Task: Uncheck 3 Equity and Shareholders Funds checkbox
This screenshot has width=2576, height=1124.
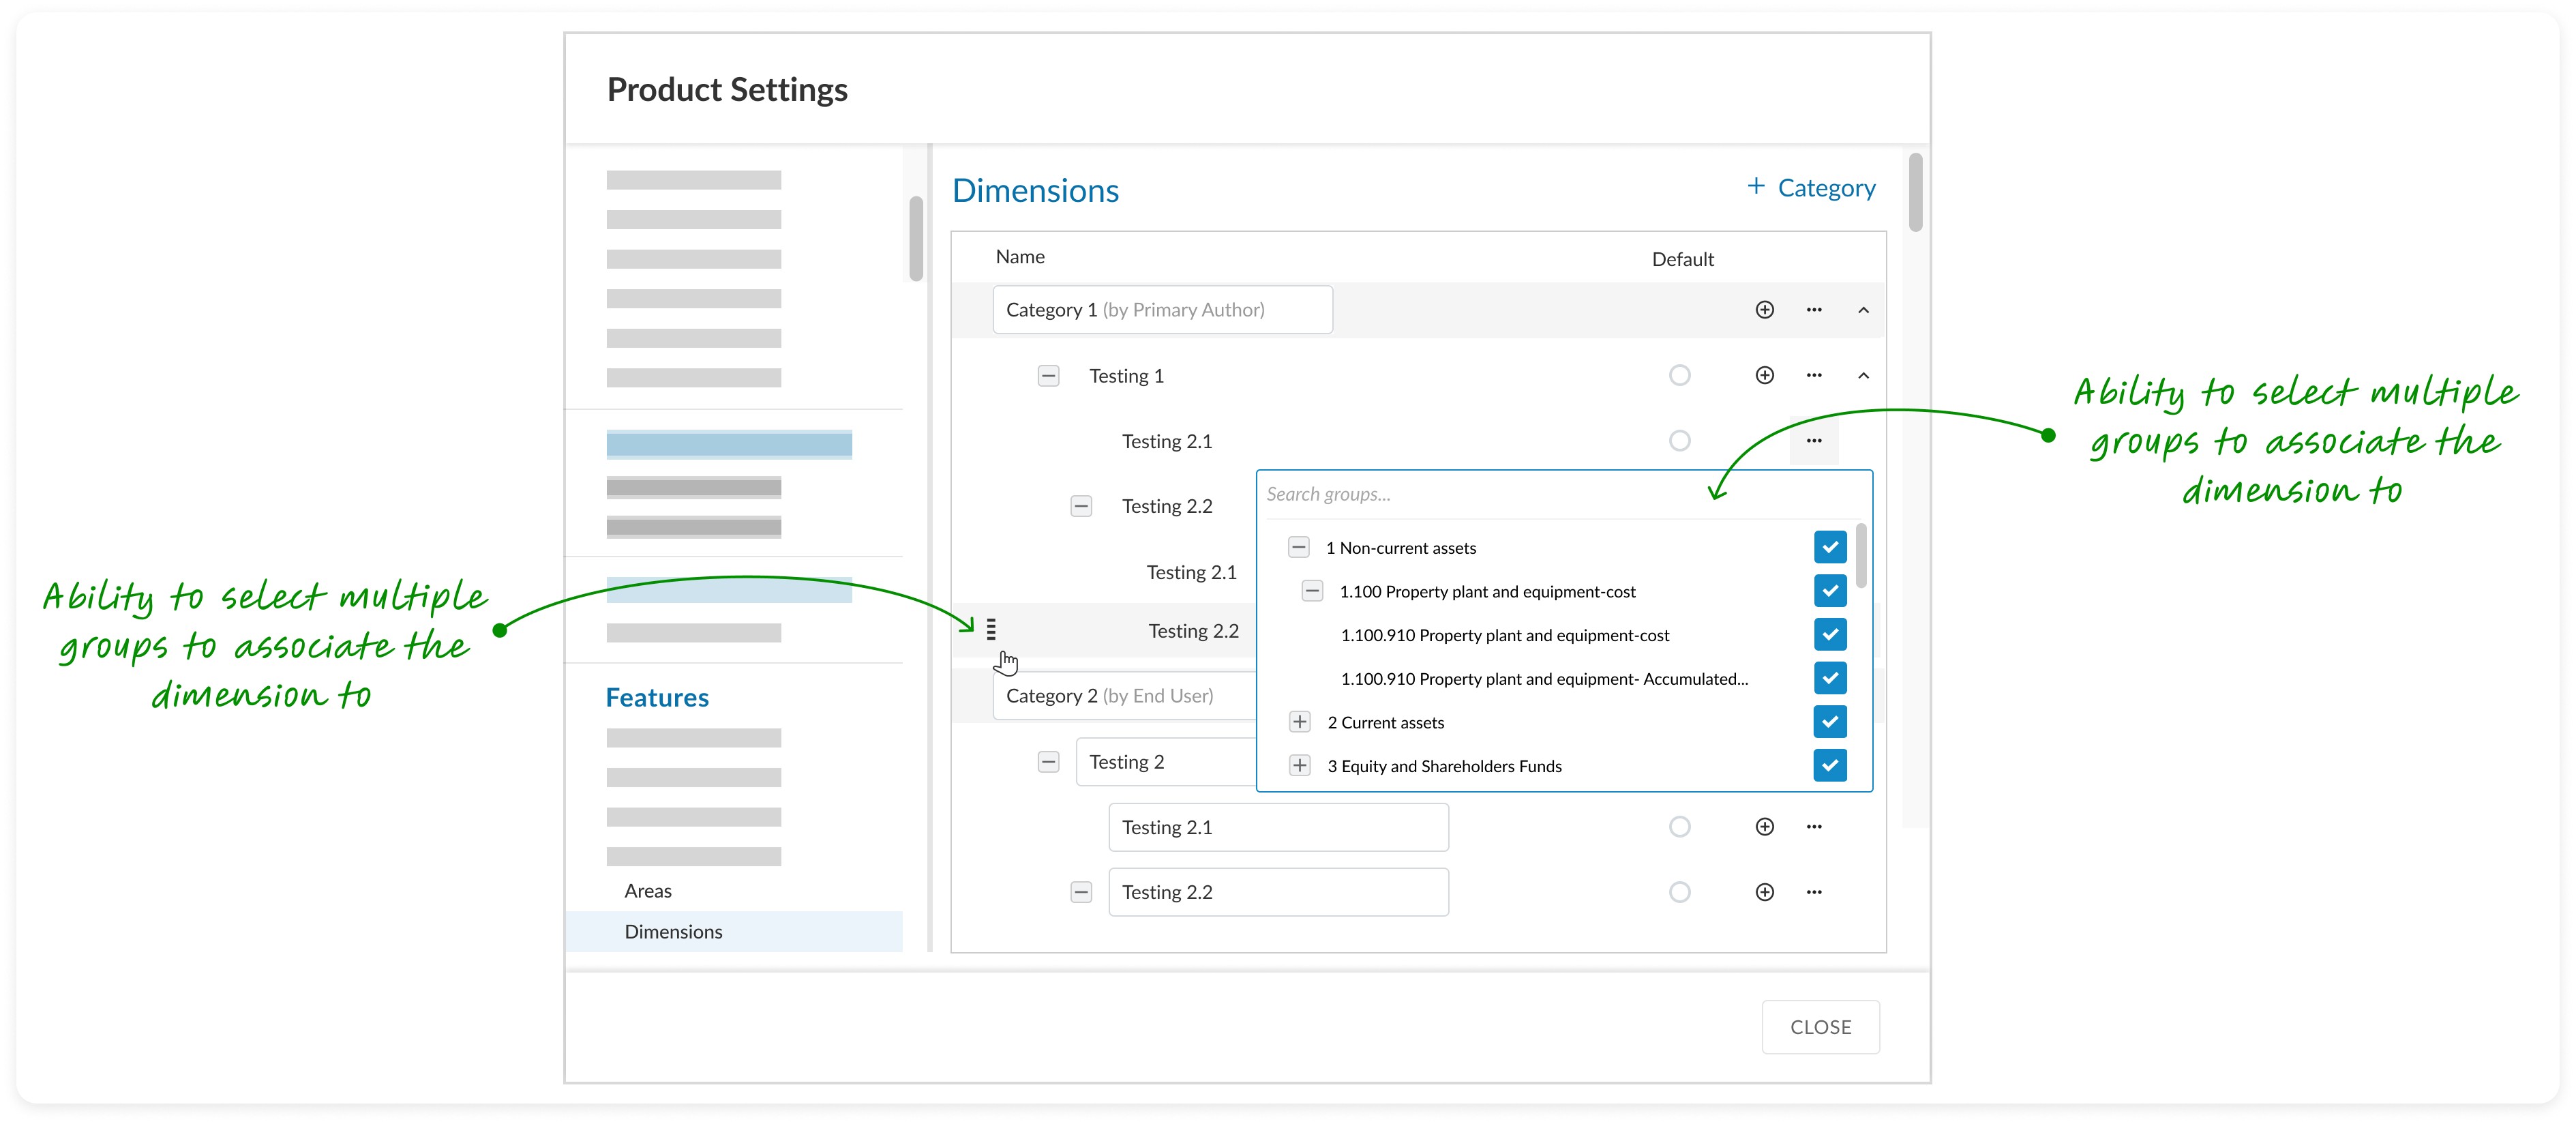Action: tap(1829, 766)
